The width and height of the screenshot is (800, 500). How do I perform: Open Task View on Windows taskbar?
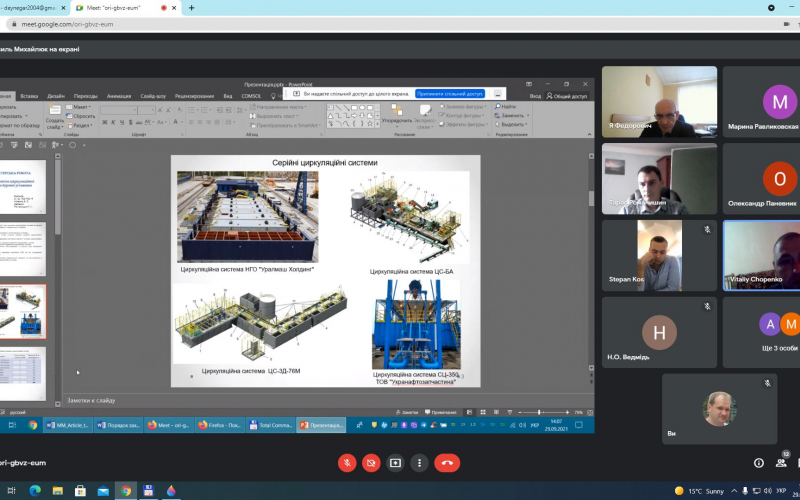[12, 491]
